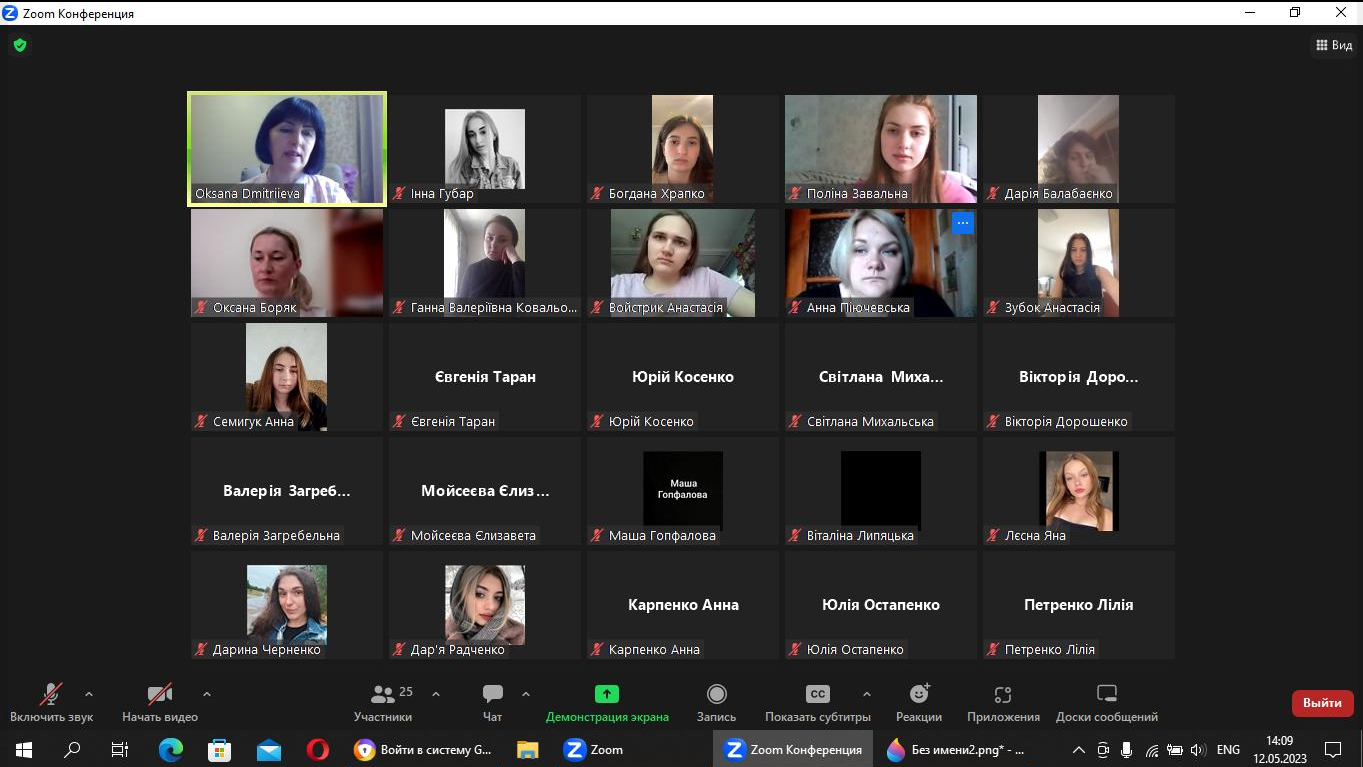Click the green encryption shield icon

19,45
